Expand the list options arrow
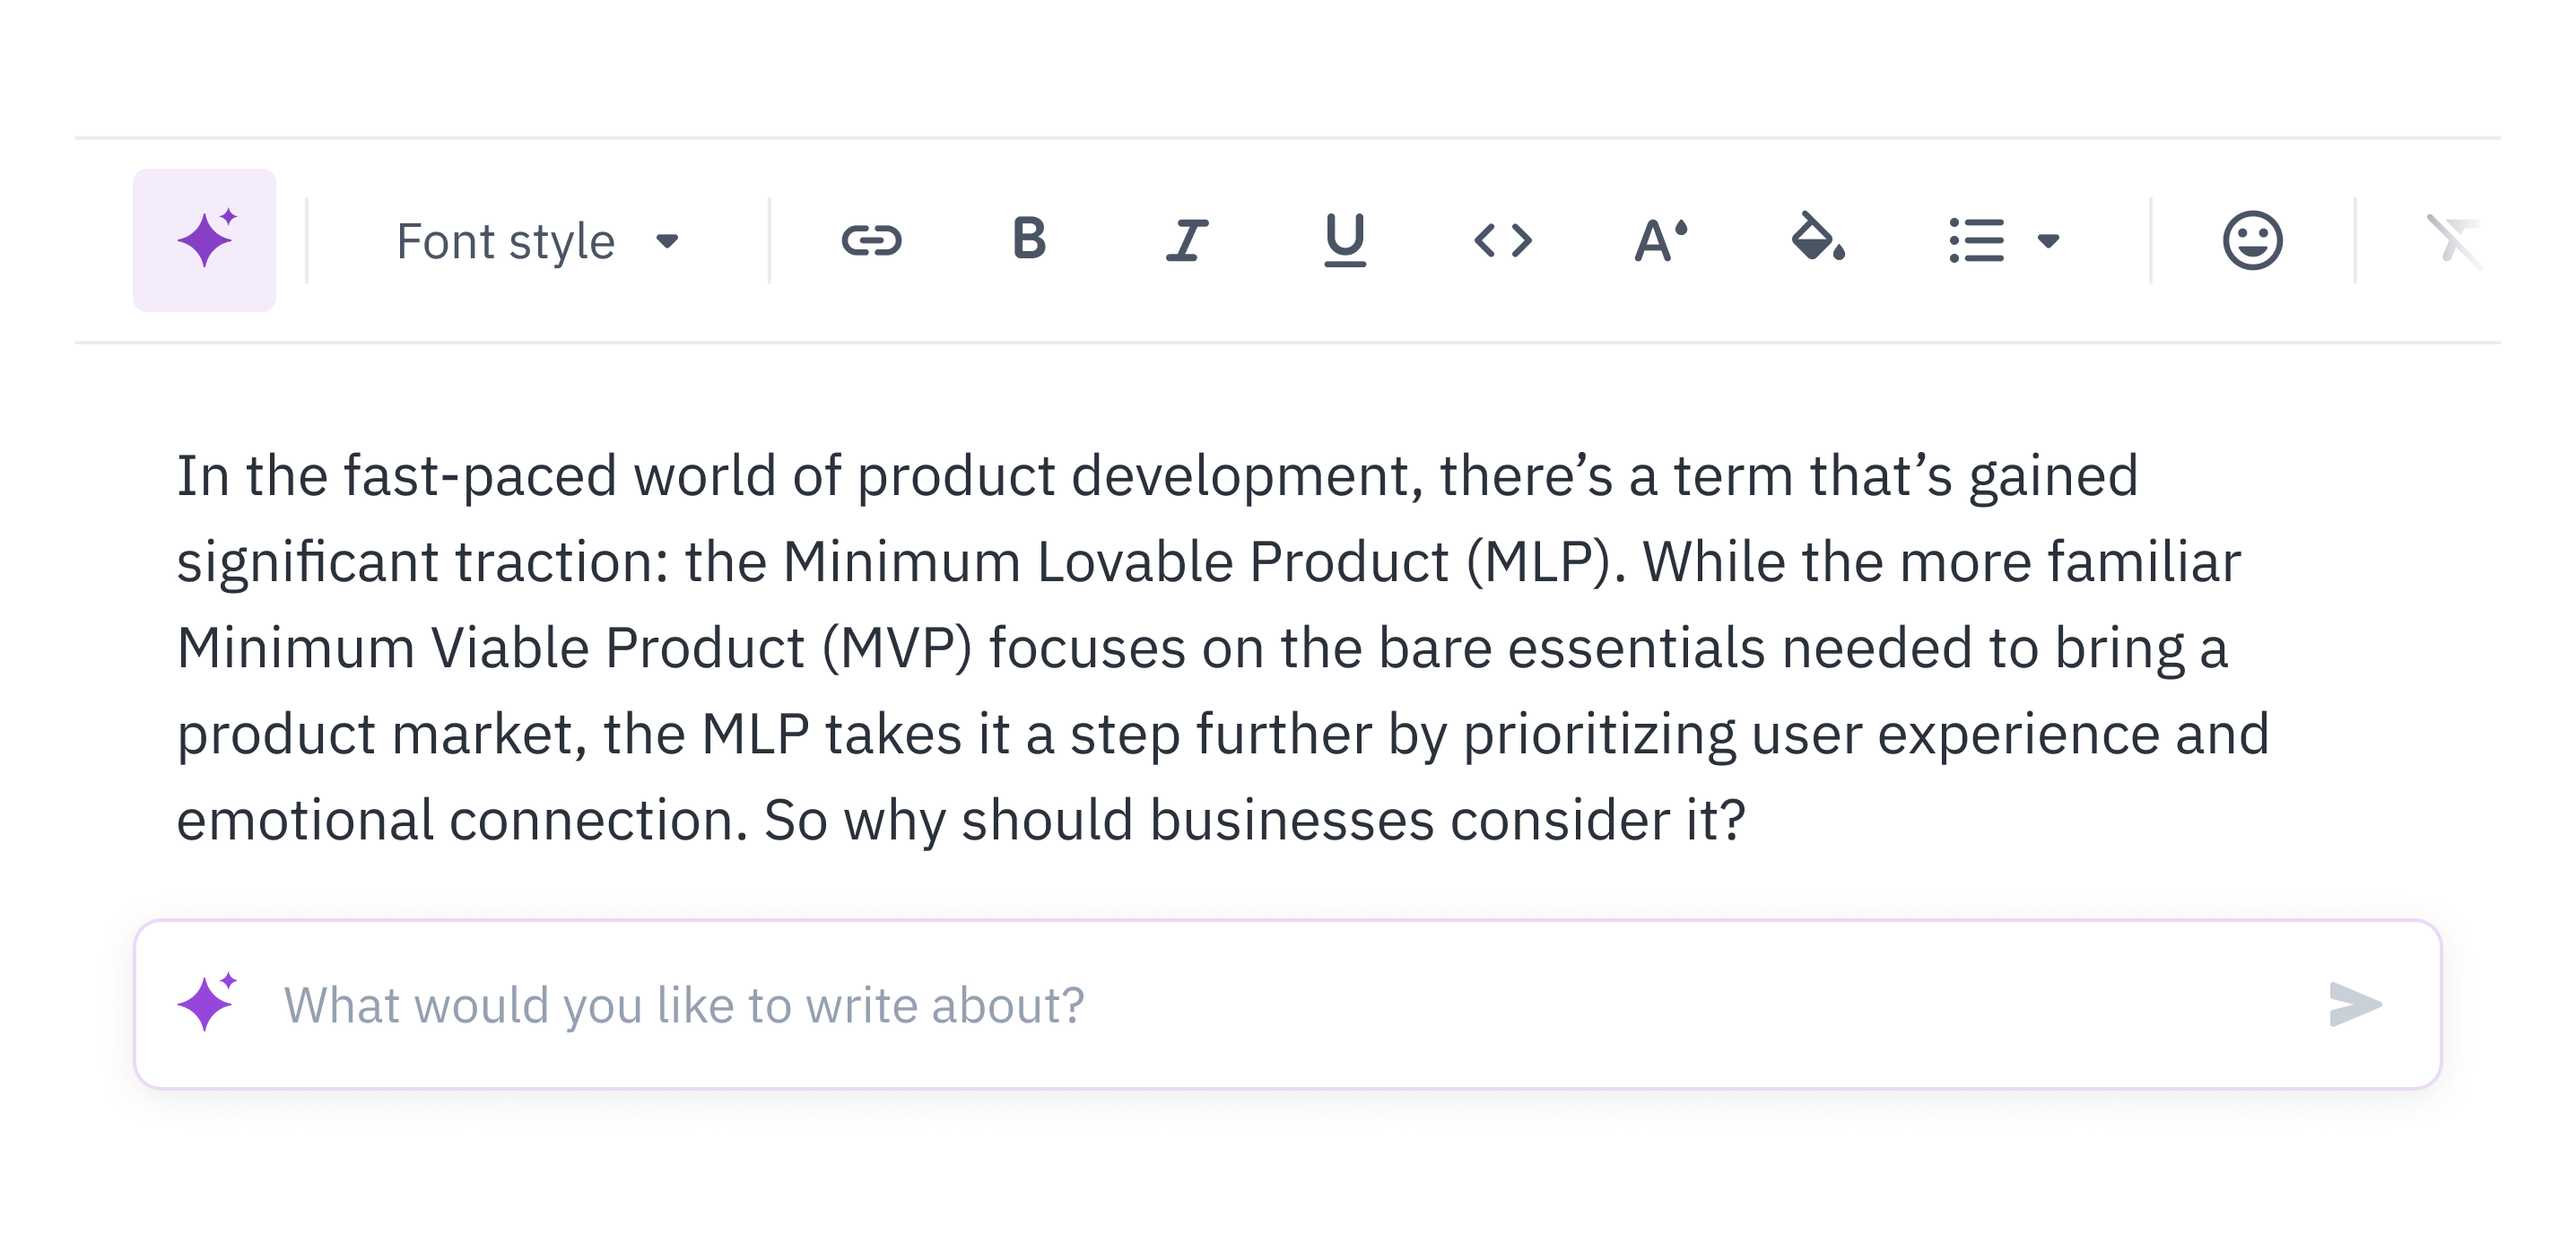 [2048, 241]
